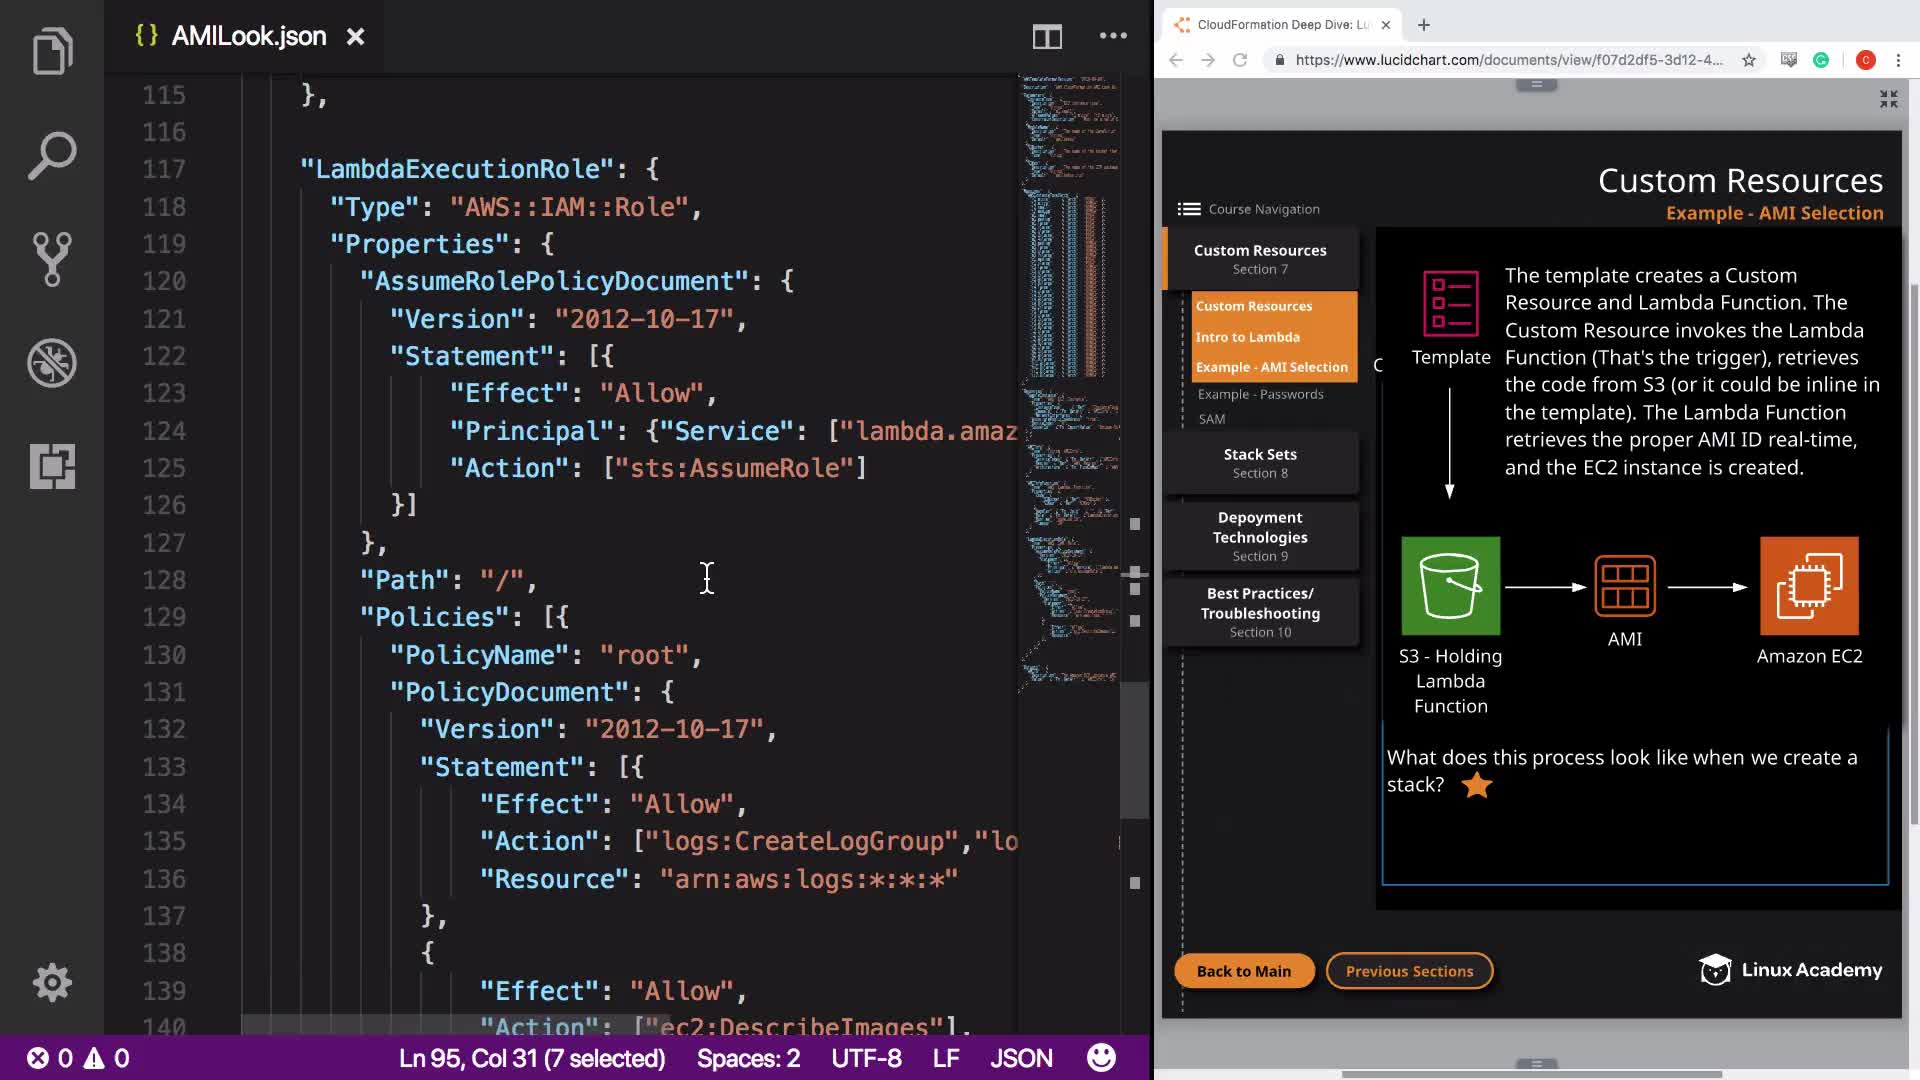Screen dimensions: 1920x1080
Task: Change Spaces: 2 indentation setting
Action: click(748, 1058)
